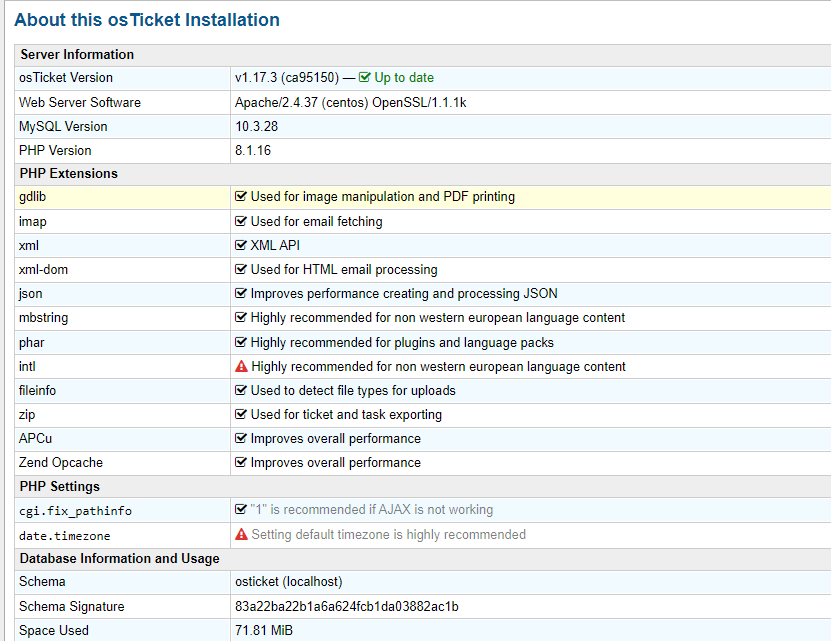Click the check icon in the zip row

coord(241,415)
